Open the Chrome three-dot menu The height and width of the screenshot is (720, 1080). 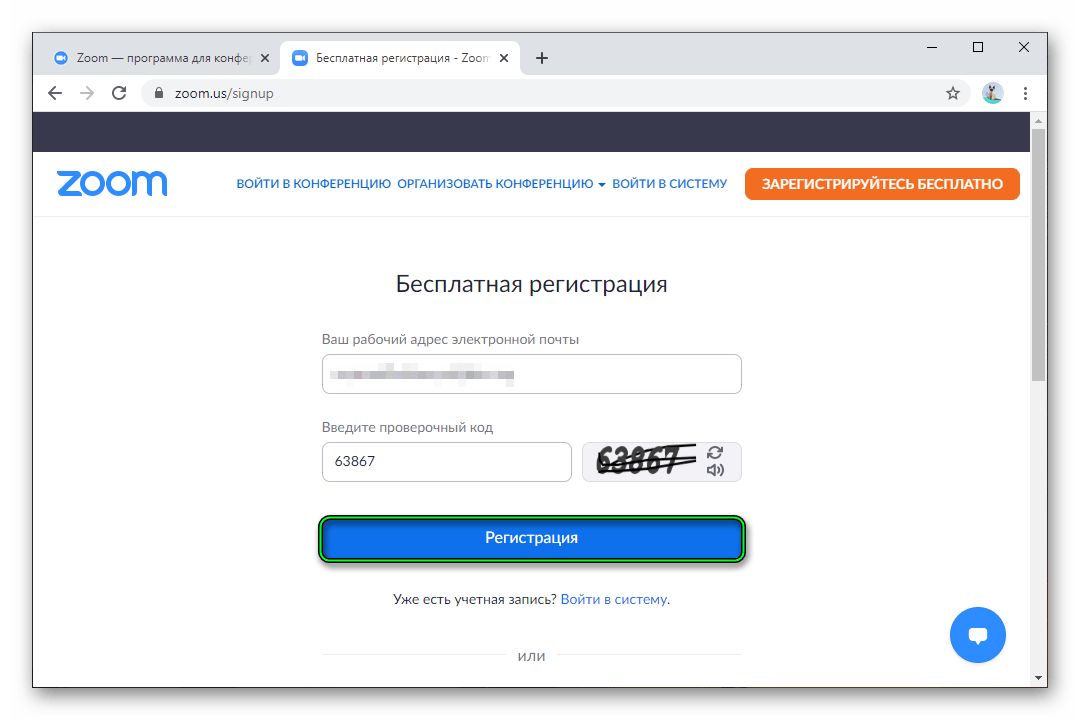(1025, 93)
